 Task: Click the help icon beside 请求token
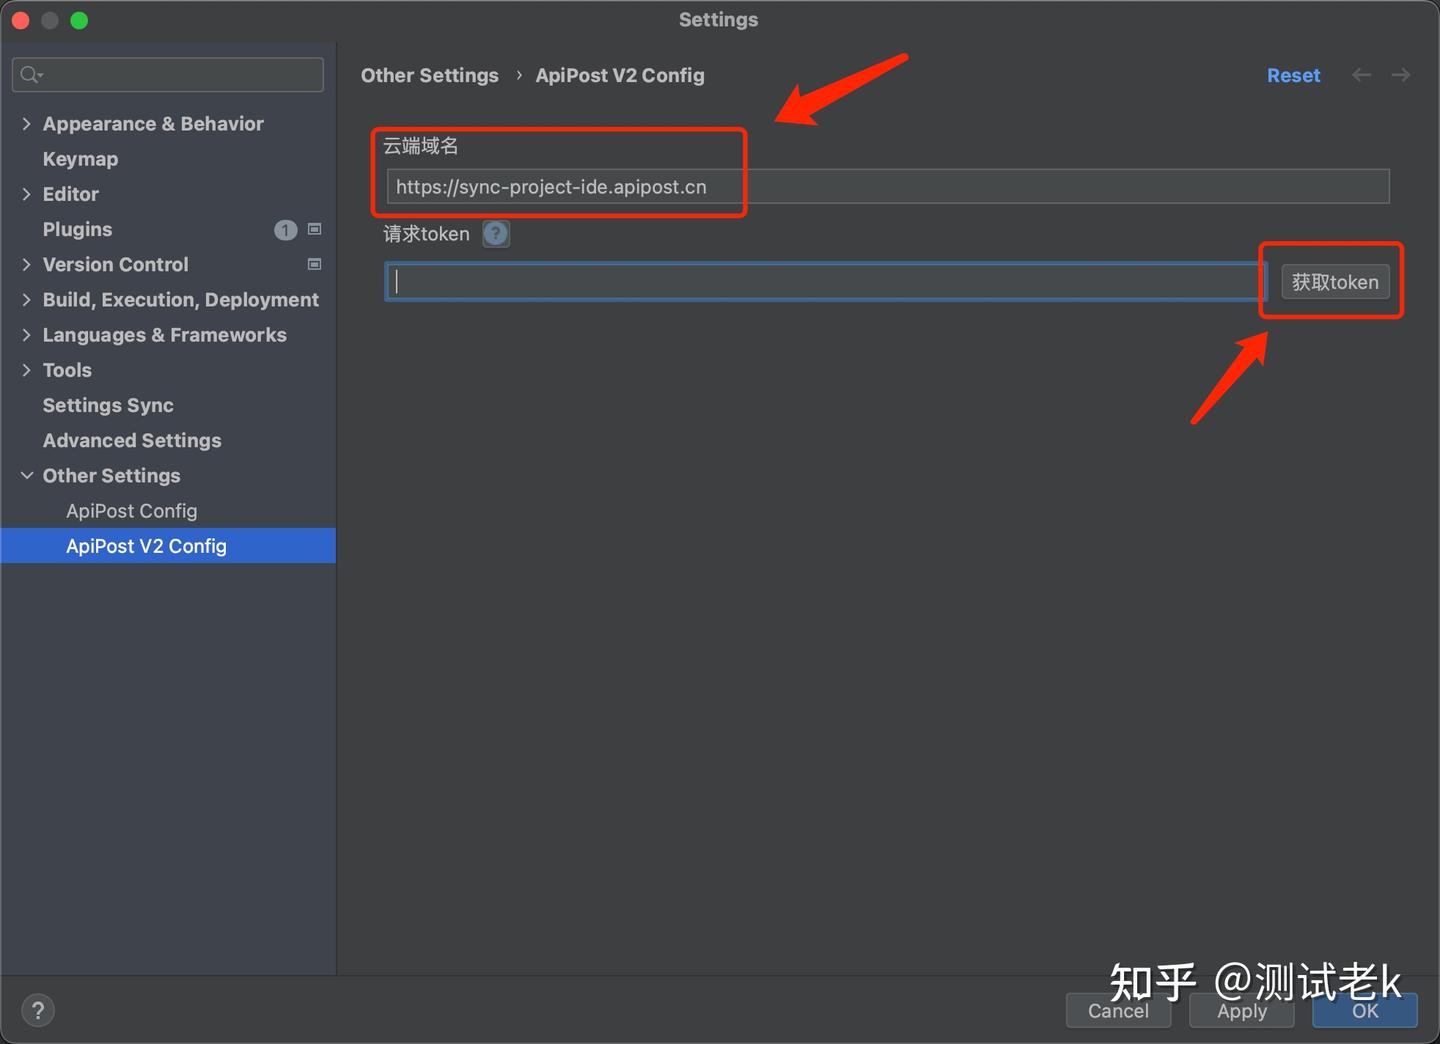(x=496, y=234)
